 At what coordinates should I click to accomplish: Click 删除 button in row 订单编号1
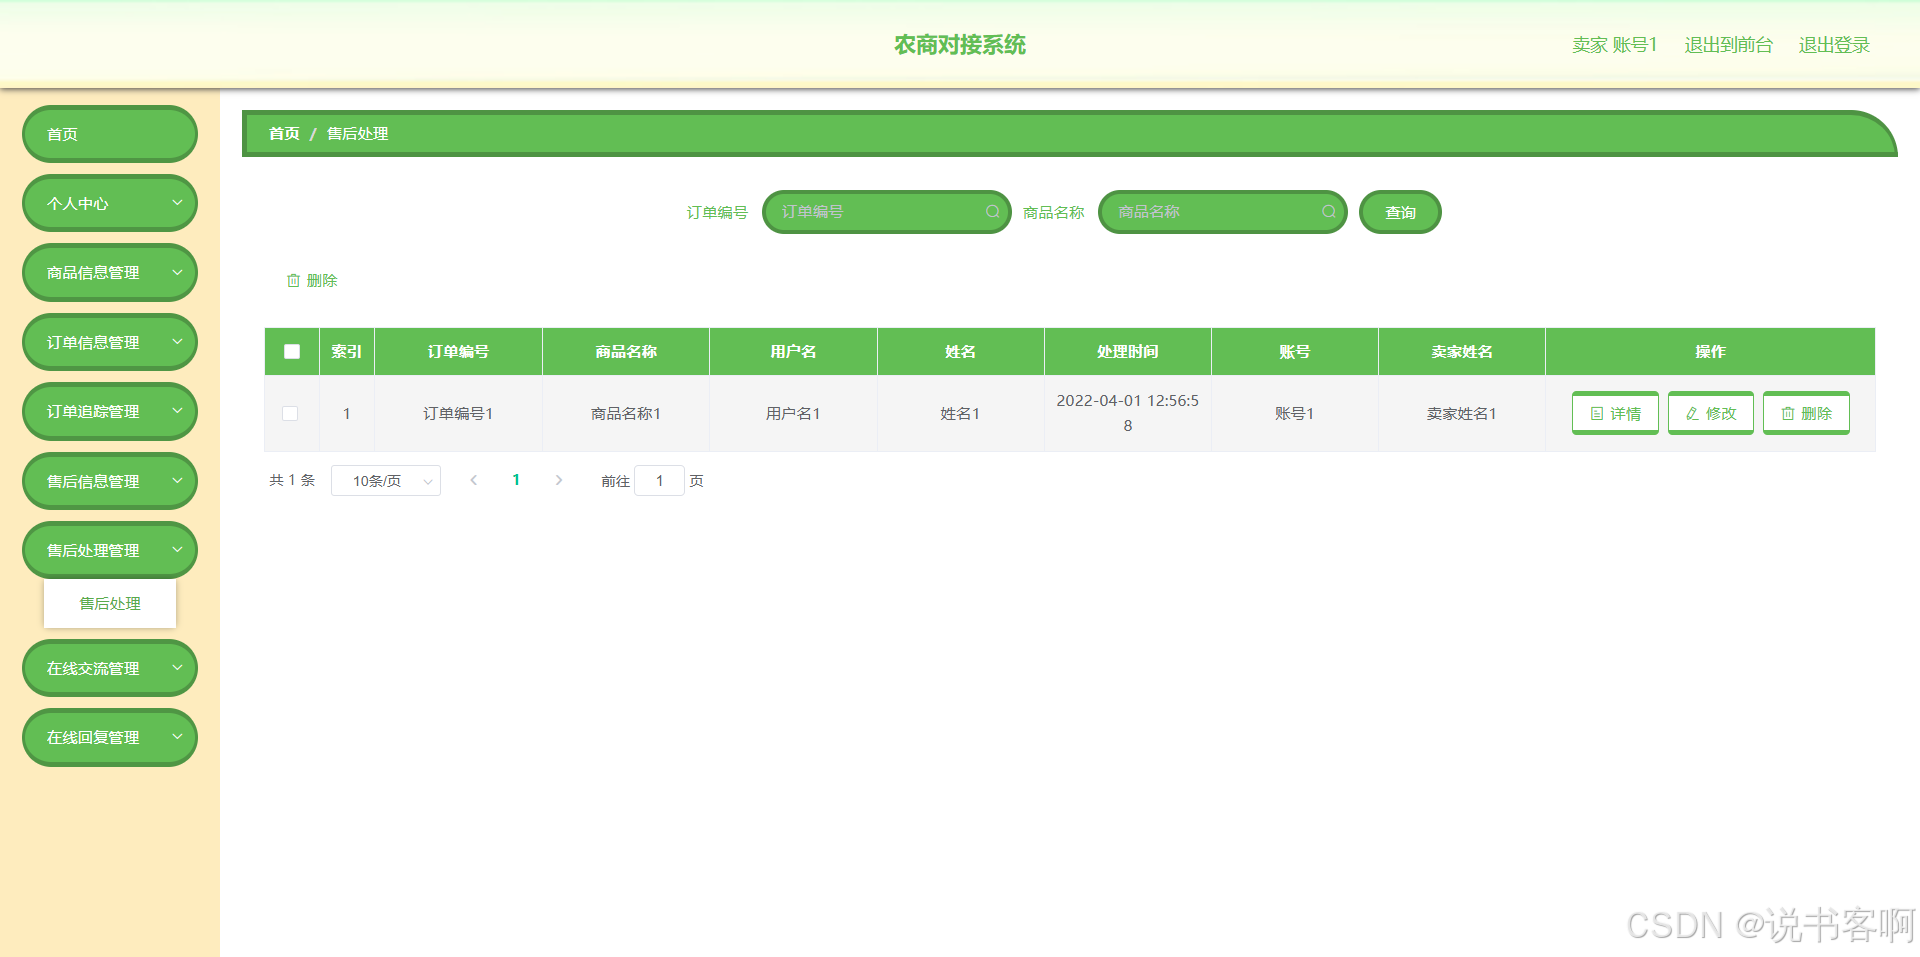1806,413
